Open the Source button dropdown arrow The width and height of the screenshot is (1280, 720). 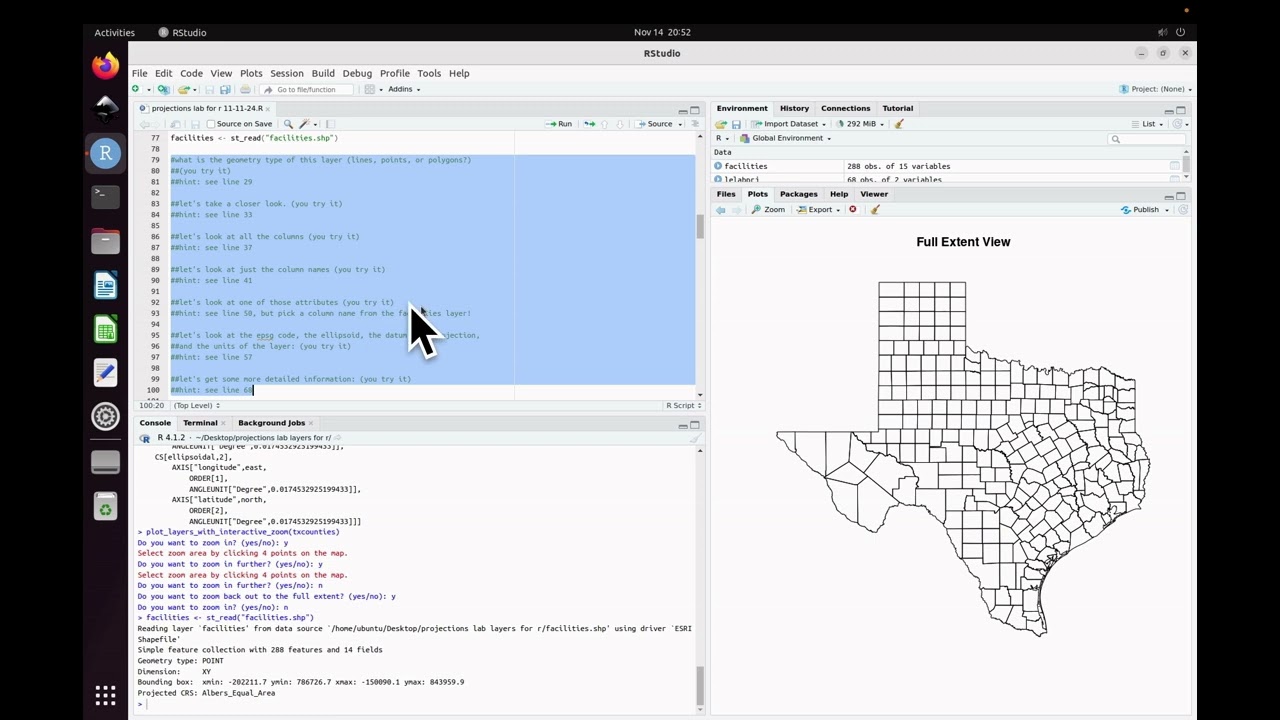pyautogui.click(x=681, y=124)
